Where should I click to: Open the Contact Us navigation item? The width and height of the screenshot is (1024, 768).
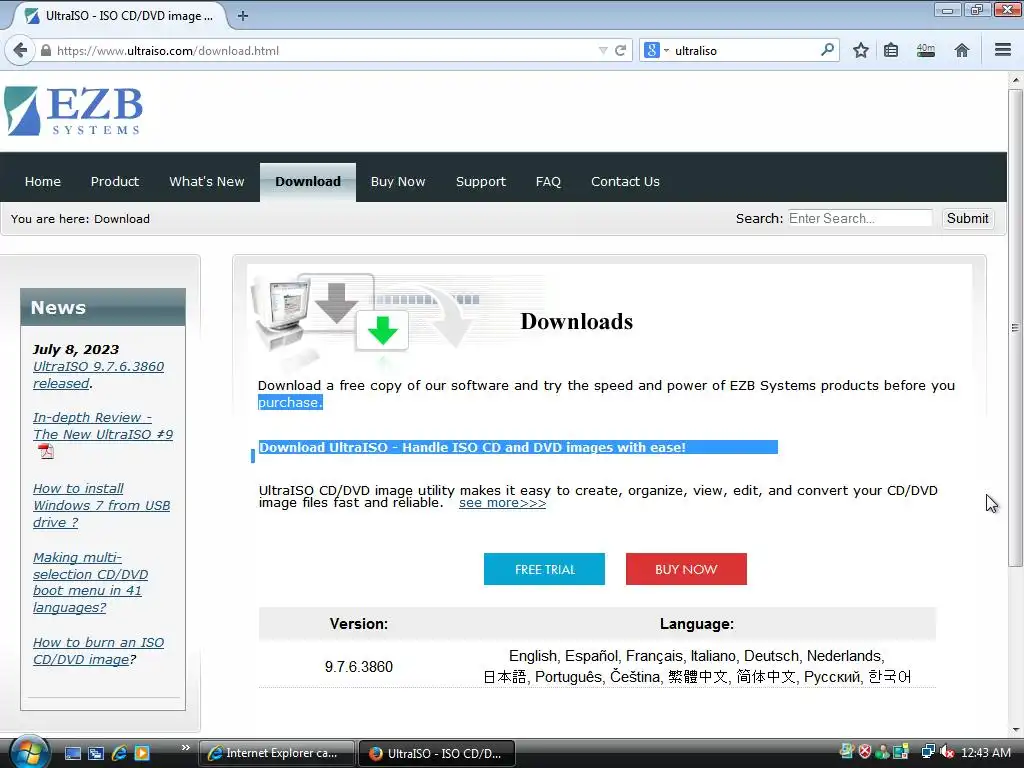point(625,182)
